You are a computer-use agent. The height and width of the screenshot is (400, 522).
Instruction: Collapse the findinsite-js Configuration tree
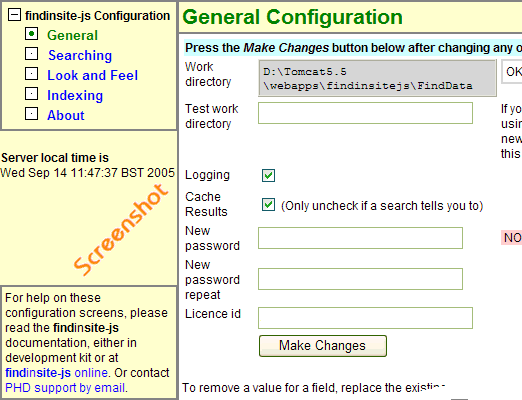click(14, 15)
